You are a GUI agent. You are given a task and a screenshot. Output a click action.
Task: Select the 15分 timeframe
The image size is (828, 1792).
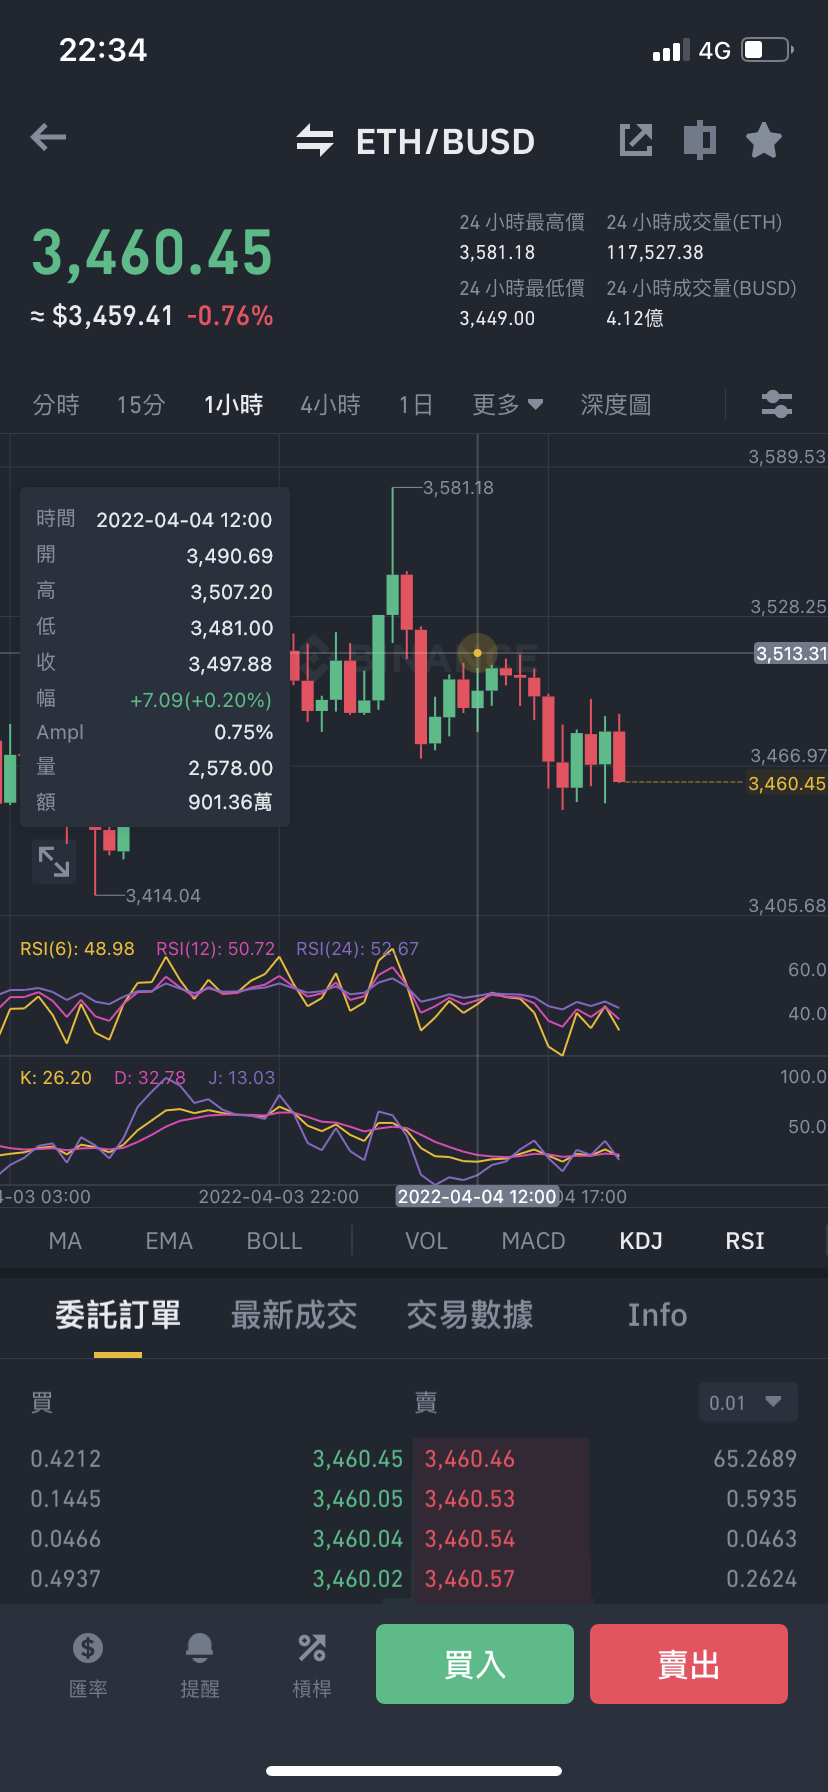point(141,405)
